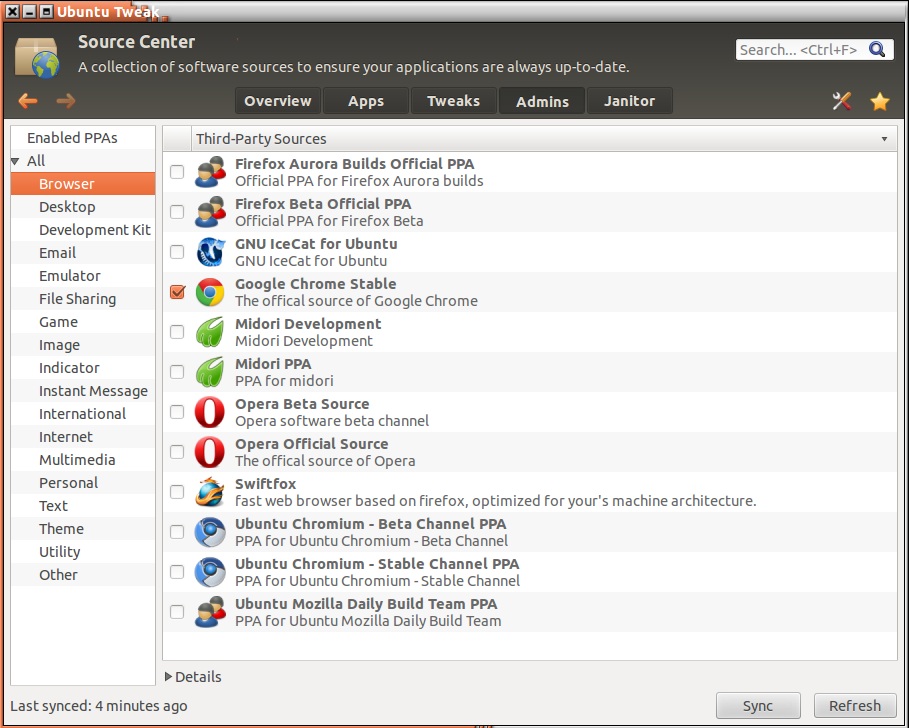
Task: Check Ubuntu Mozilla Daily Build Team box
Action: pyautogui.click(x=177, y=611)
